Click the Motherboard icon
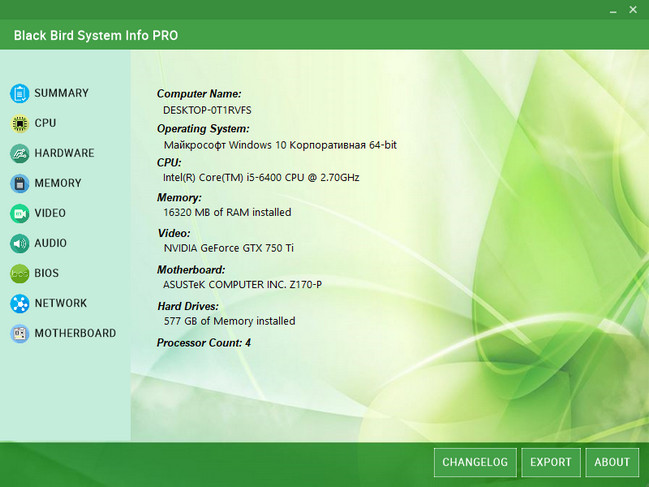 pos(19,333)
